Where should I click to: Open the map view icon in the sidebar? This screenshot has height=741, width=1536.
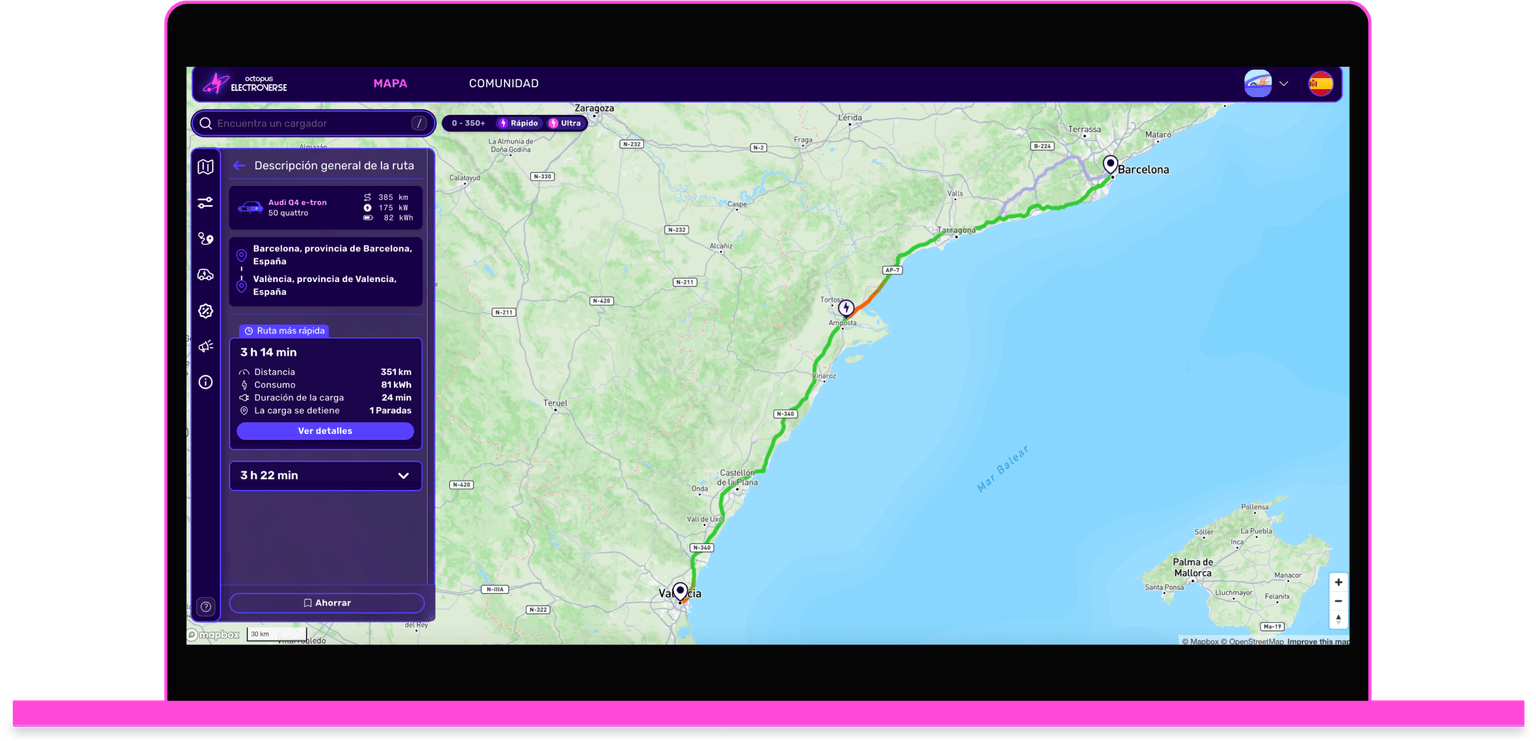pos(205,167)
